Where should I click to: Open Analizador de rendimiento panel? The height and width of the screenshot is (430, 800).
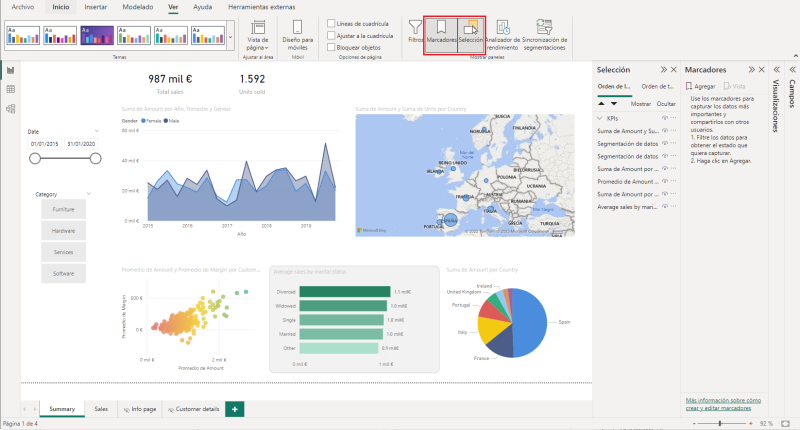(x=502, y=33)
